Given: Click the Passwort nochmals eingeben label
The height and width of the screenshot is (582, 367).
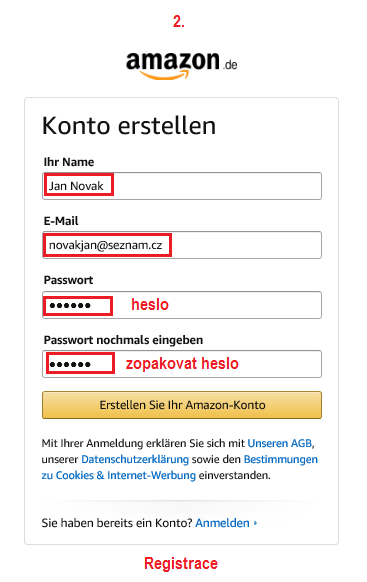Looking at the screenshot, I should point(124,340).
